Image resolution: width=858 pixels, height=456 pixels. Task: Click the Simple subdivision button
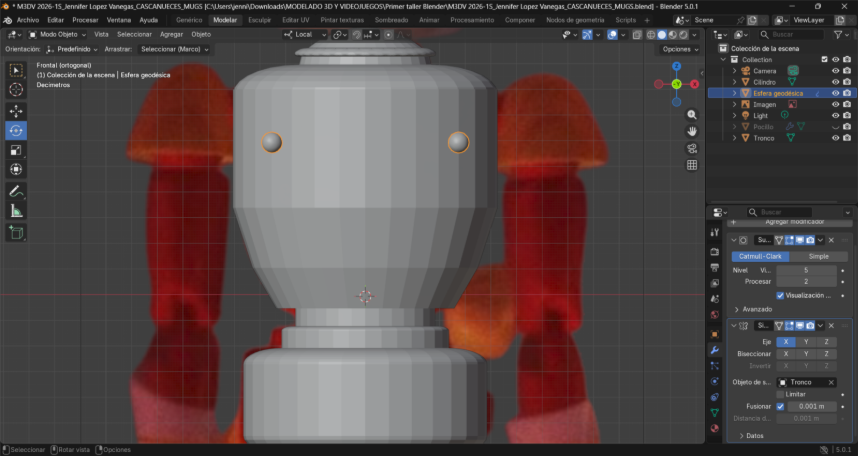click(818, 256)
